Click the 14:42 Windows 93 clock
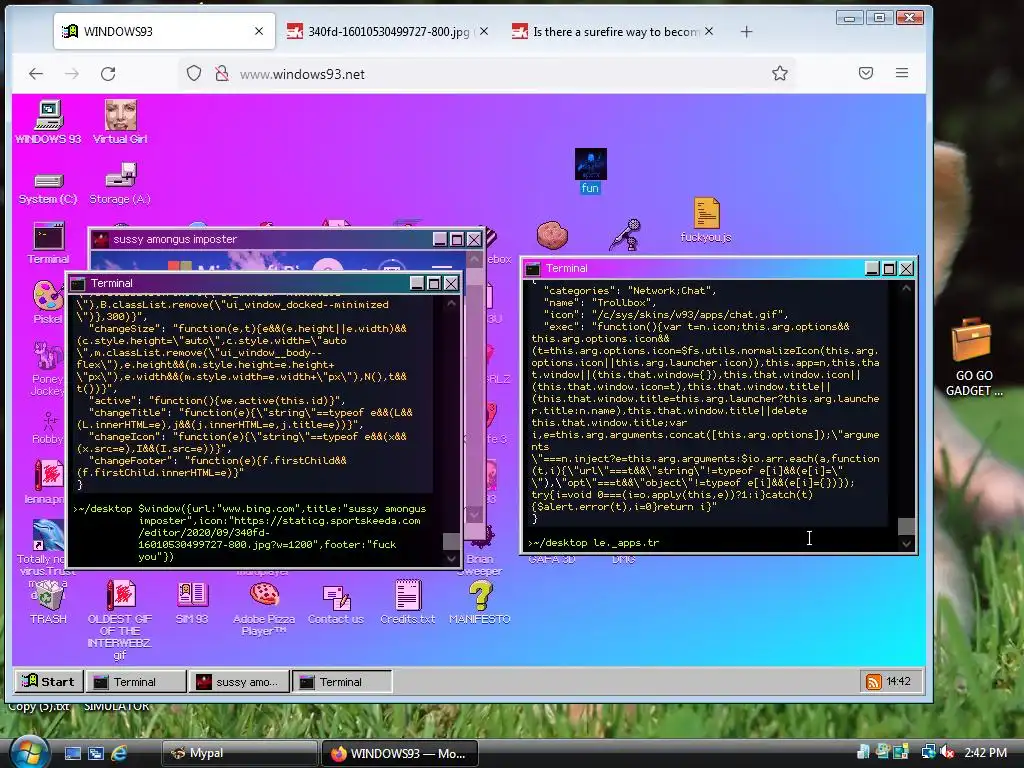Viewport: 1024px width, 768px height. 899,682
